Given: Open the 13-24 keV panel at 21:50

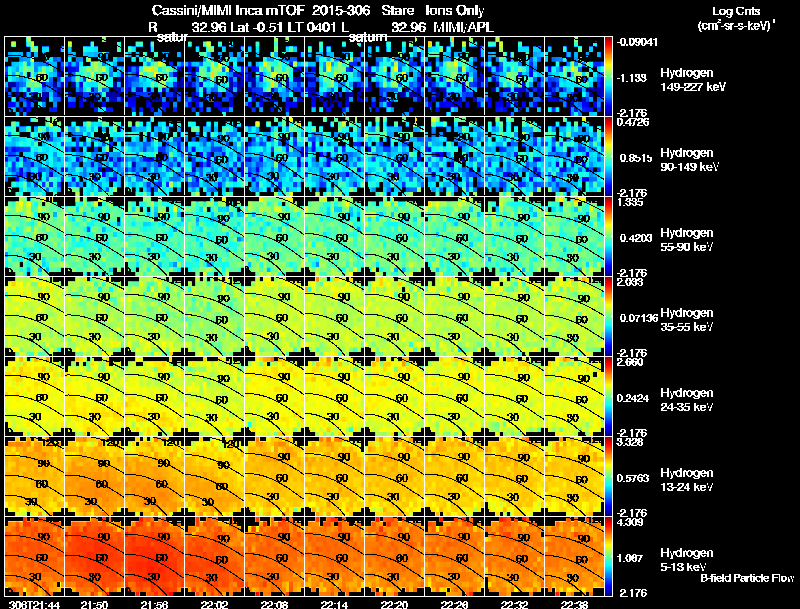Looking at the screenshot, I should [94, 476].
